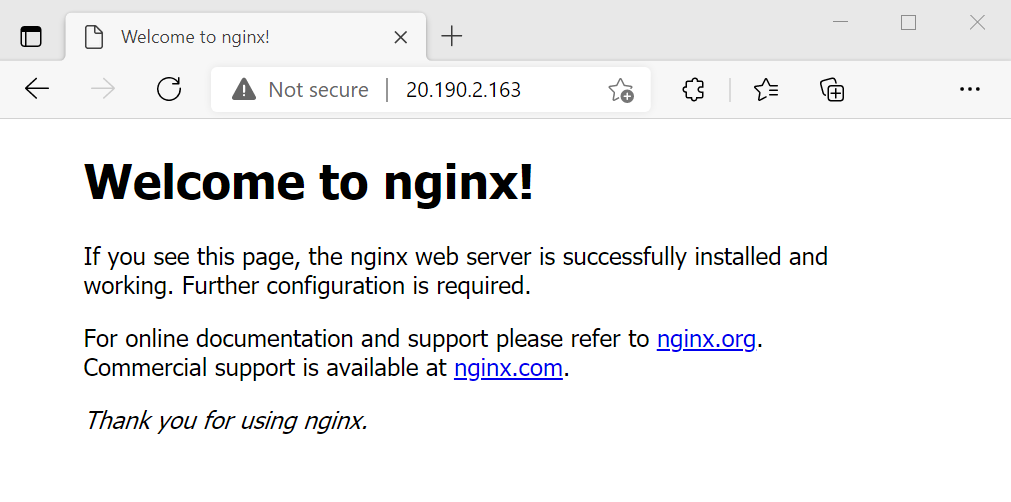Go back to the previous page
The image size is (1011, 502).
coord(37,89)
